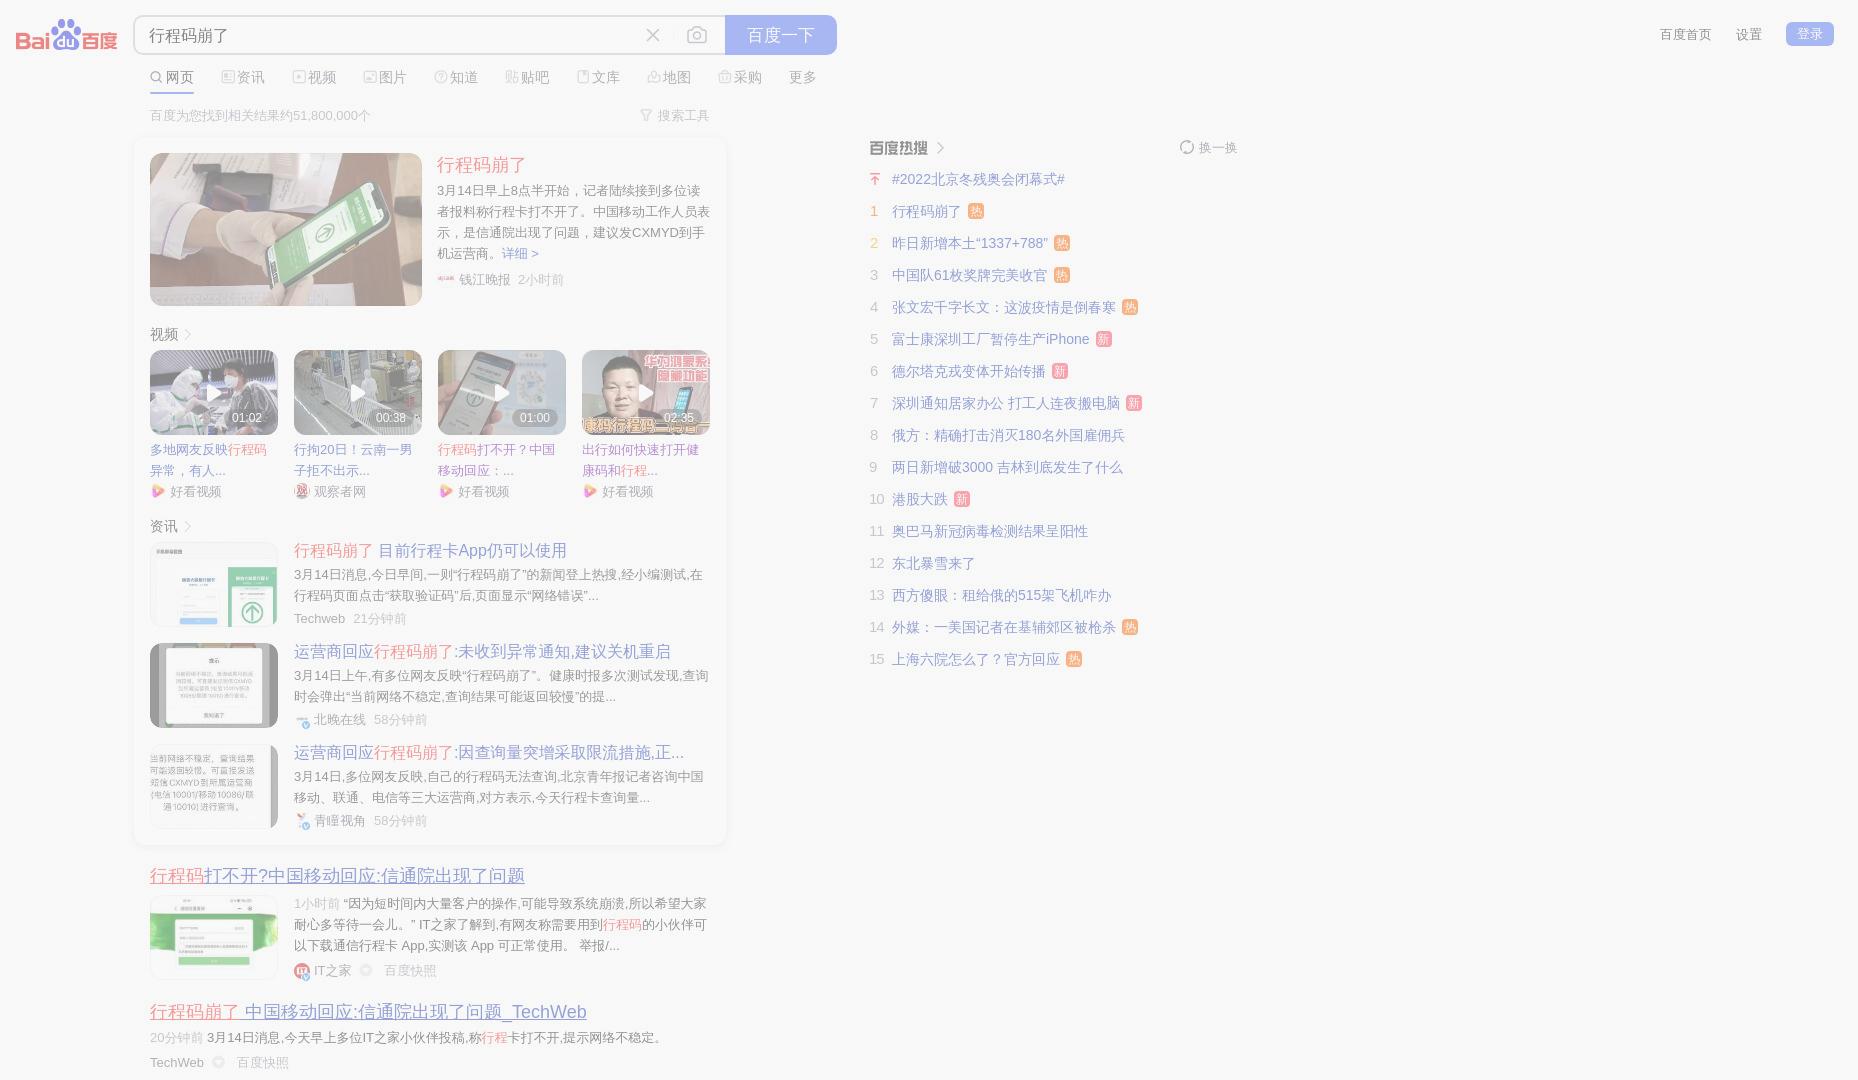The width and height of the screenshot is (1858, 1080).
Task: Clear the search box with X icon
Action: (x=653, y=35)
